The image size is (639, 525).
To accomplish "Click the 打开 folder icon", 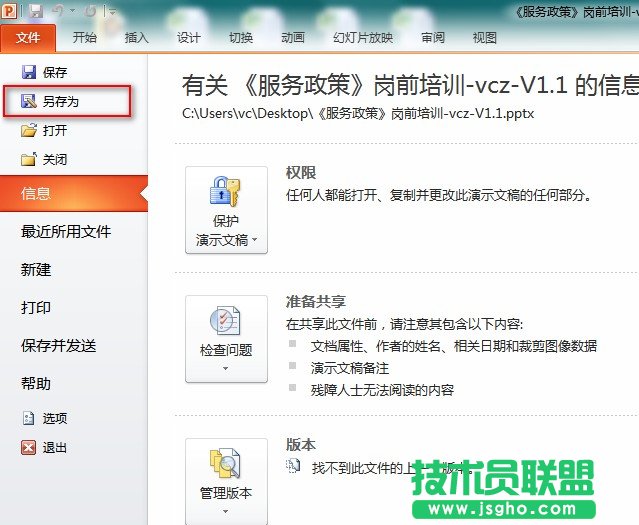I will tap(29, 130).
